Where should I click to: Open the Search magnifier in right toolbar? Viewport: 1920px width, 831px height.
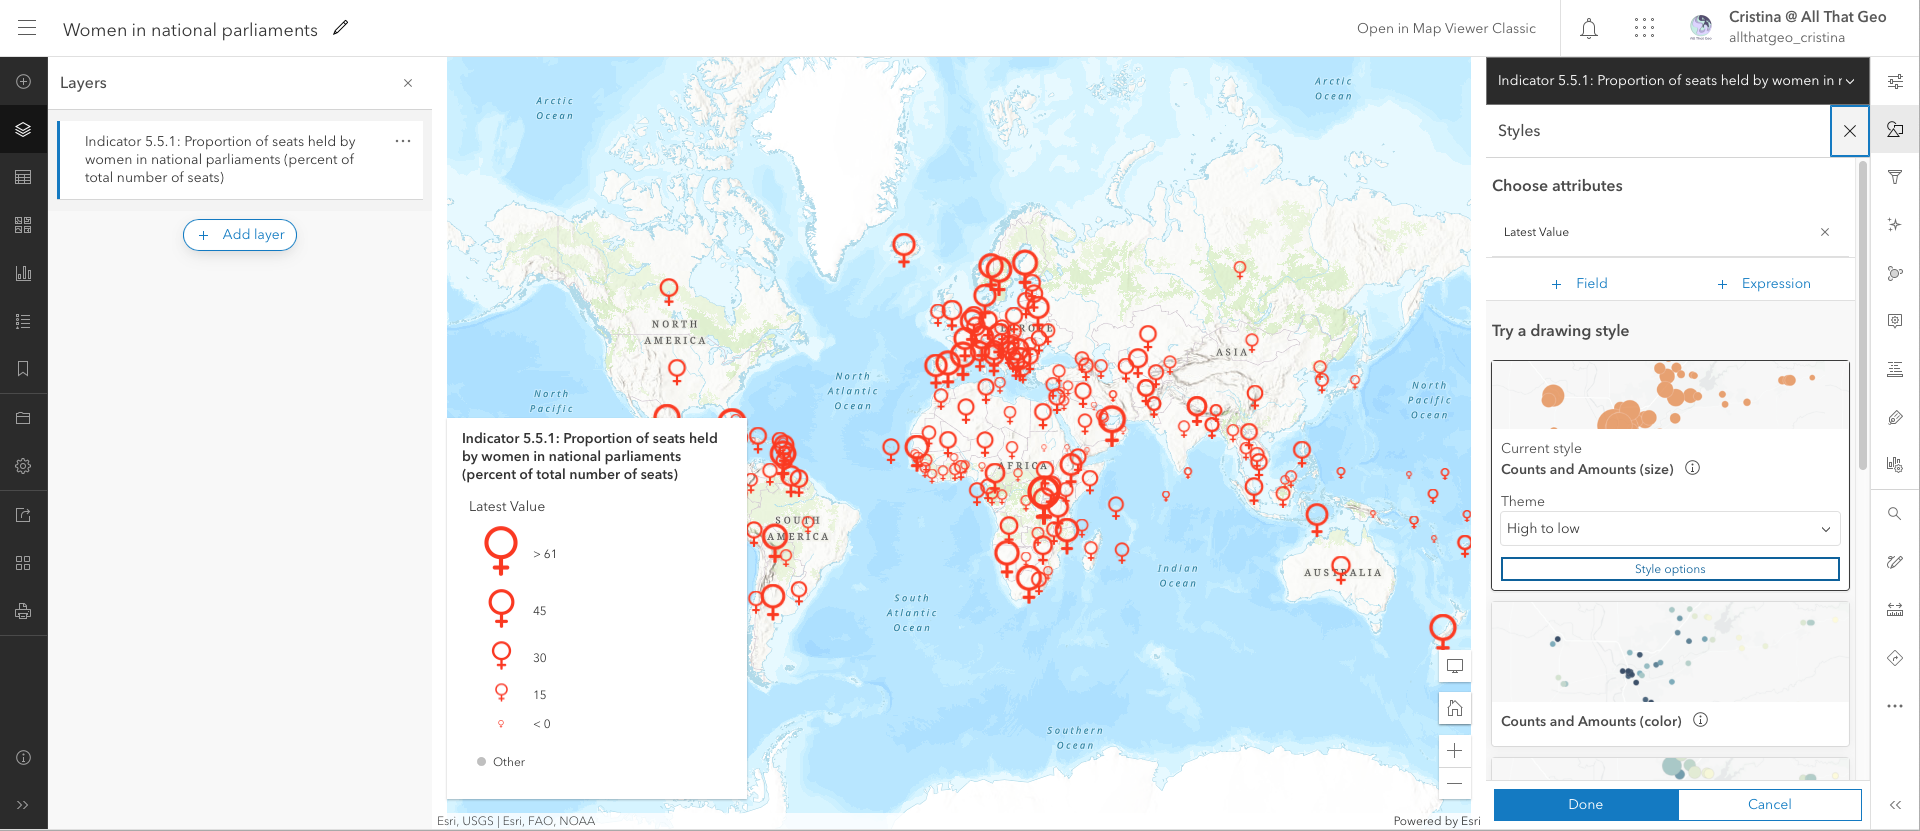pos(1895,514)
